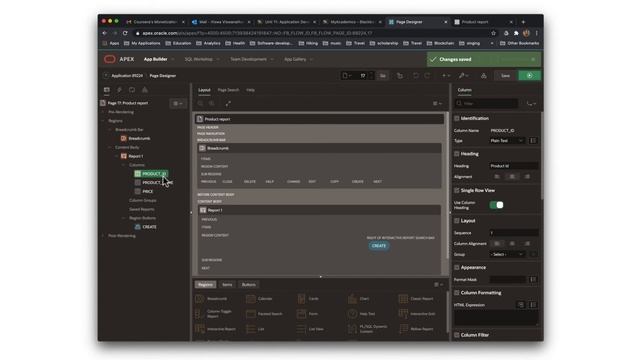Select PL/SQL Dynamic Content icon in gallery
The height and width of the screenshot is (360, 640).
[352, 329]
